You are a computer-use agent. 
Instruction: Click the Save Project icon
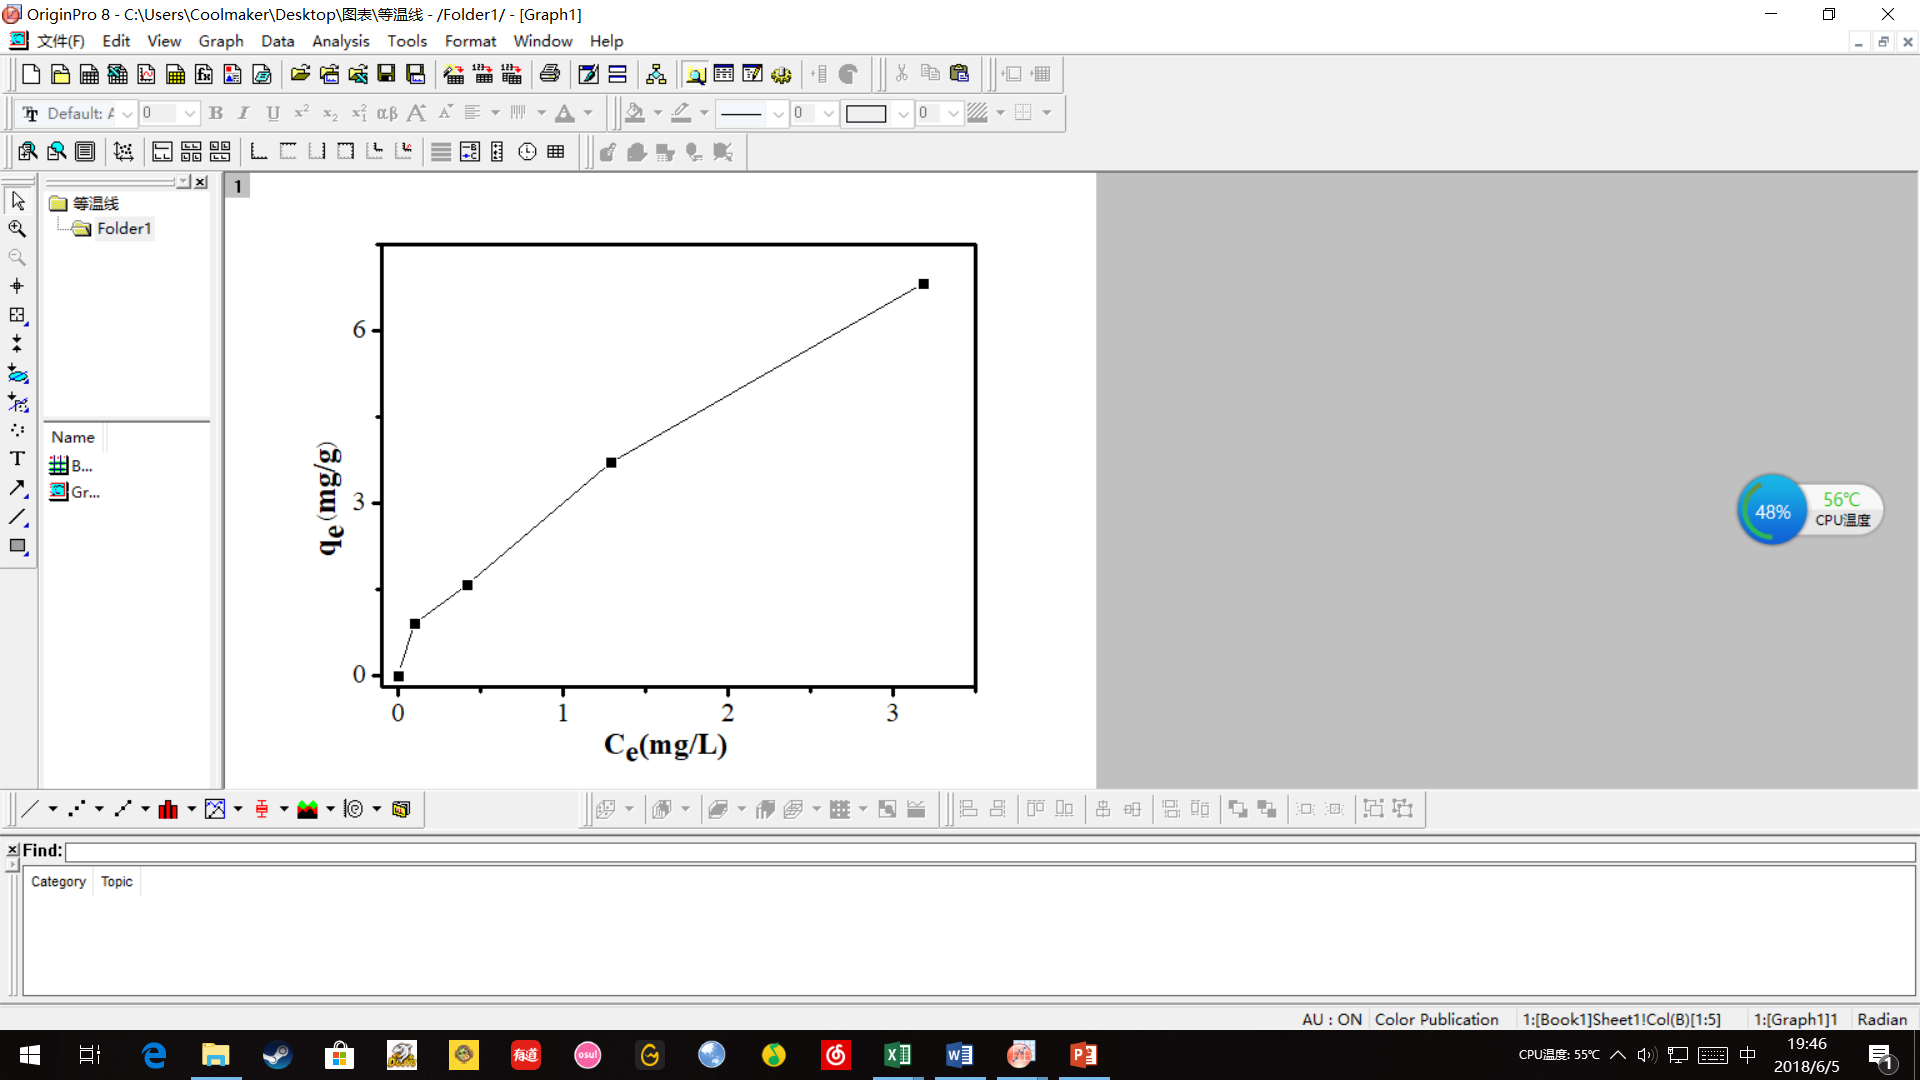[386, 74]
